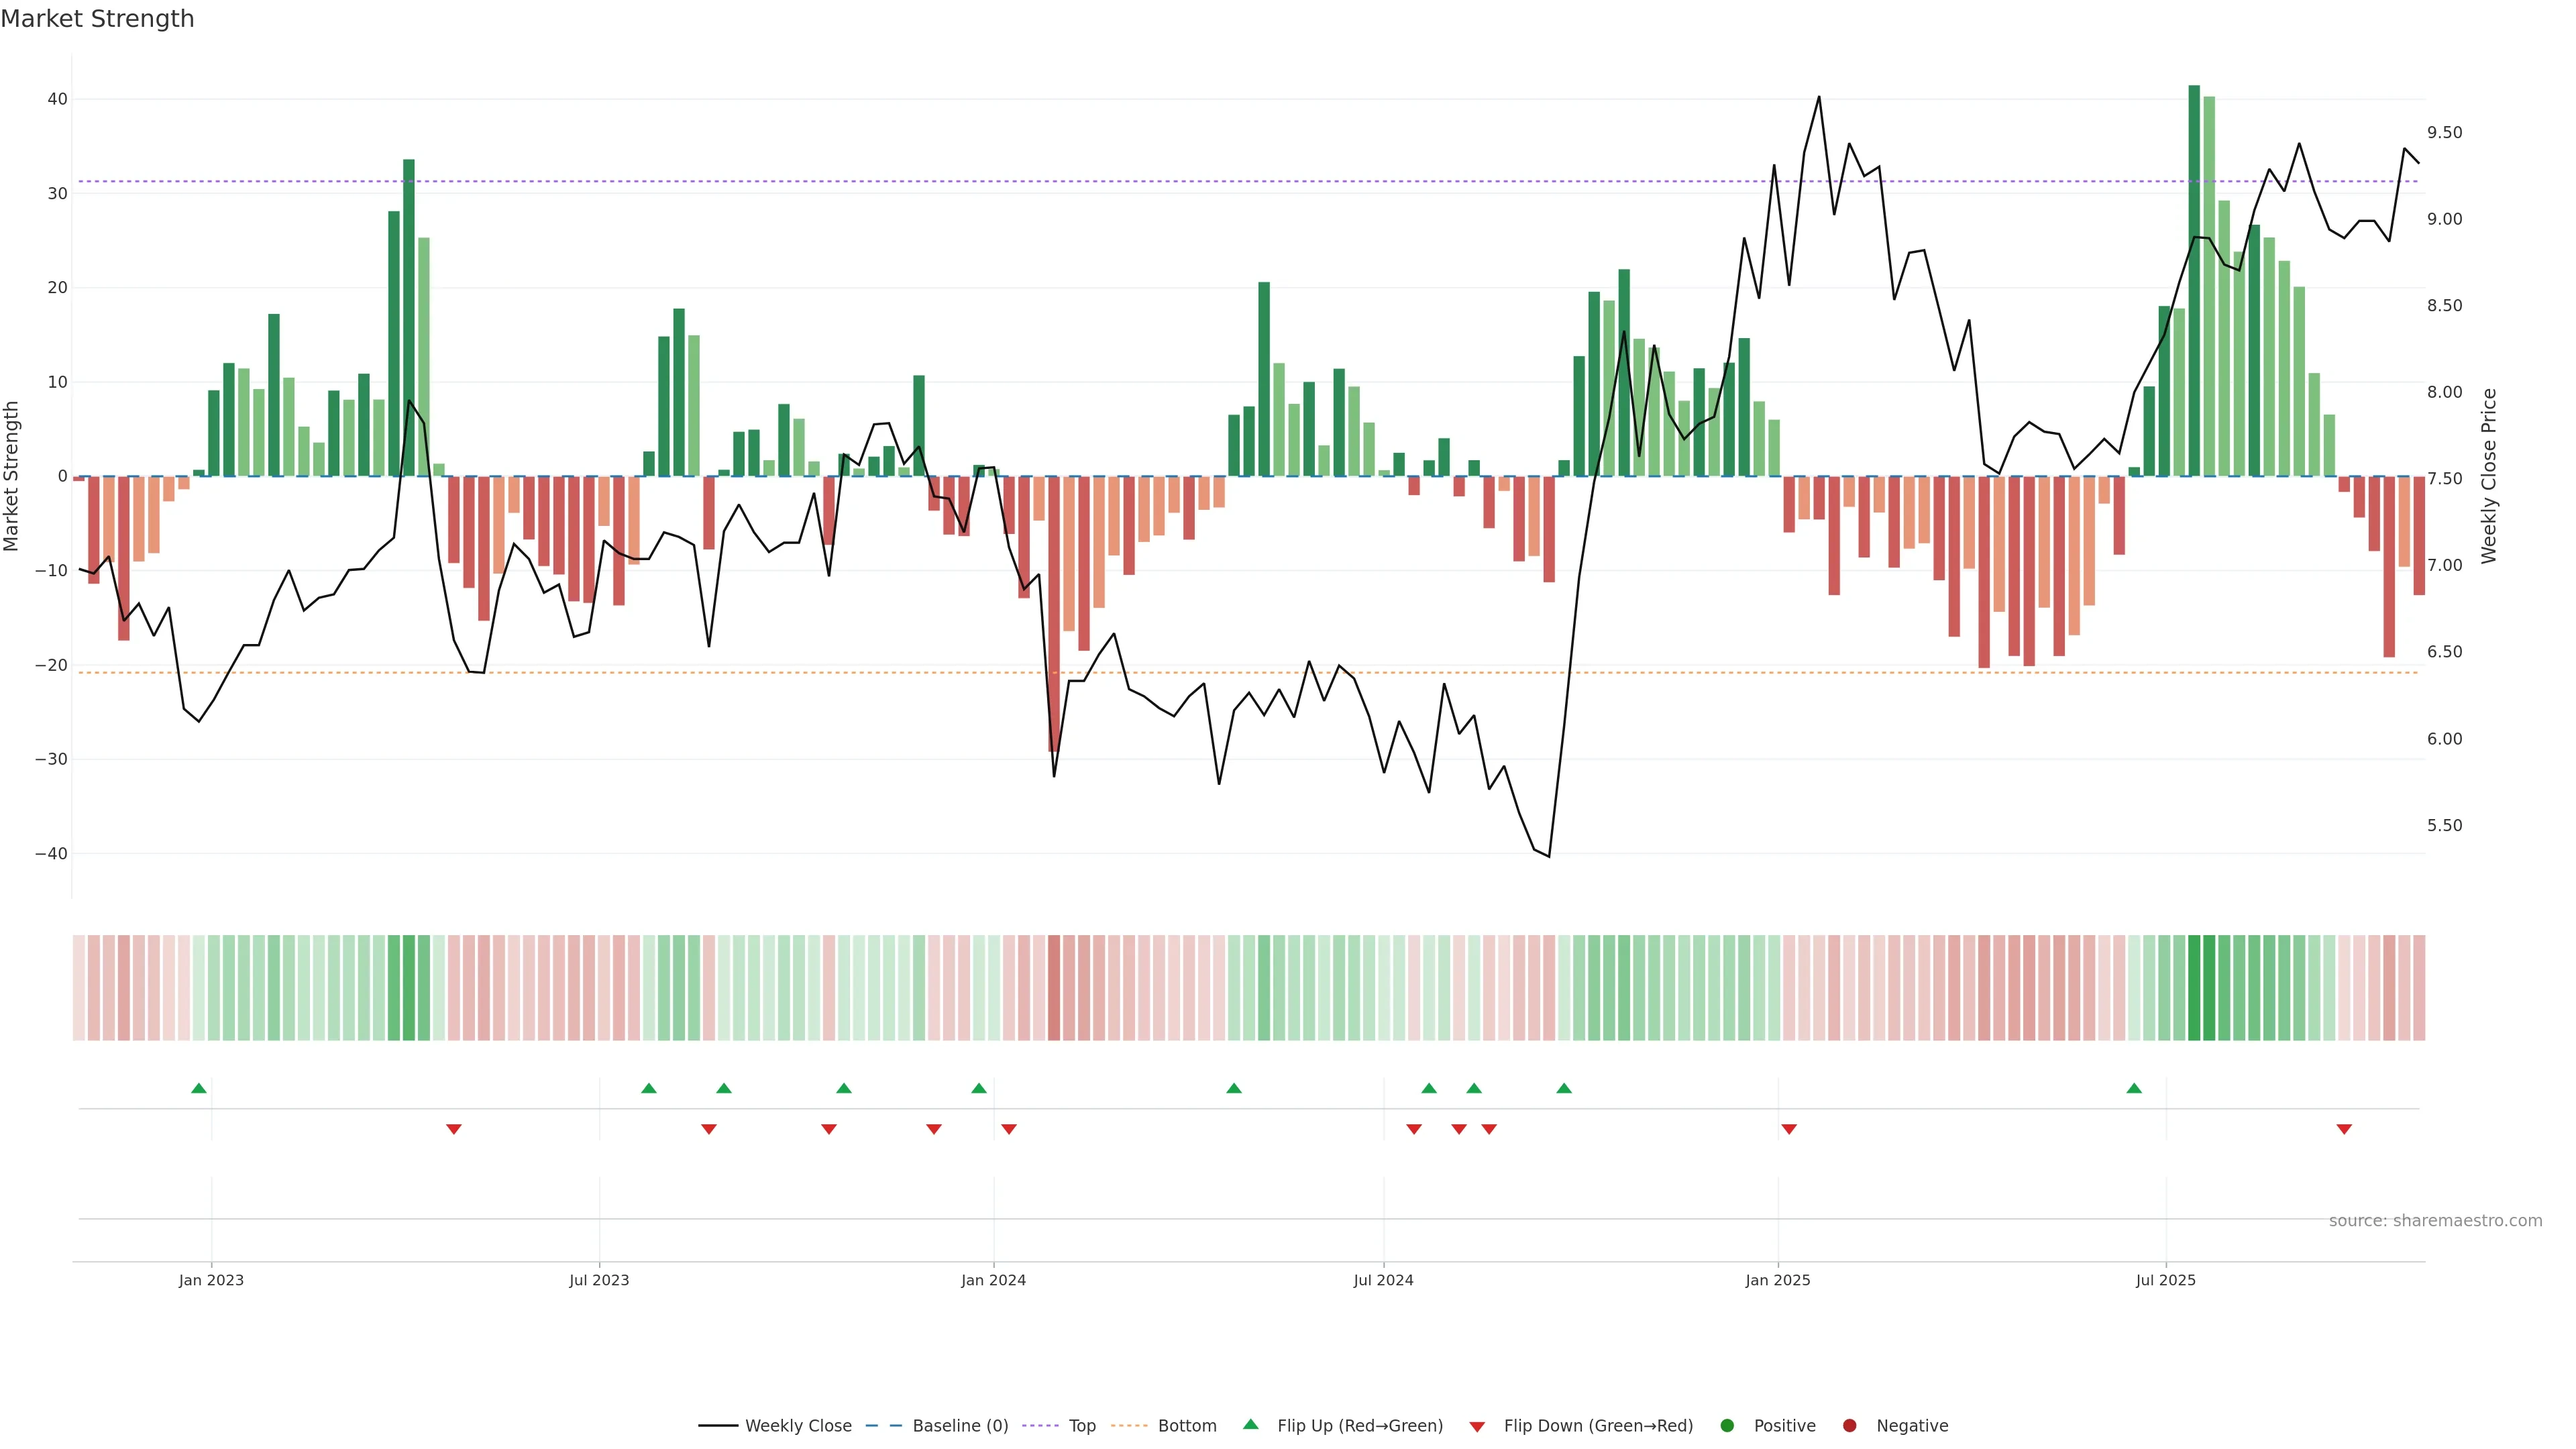Click the darkest green heatmap strip cell
Screen dimensions: 2576x1449
pos(2194,987)
